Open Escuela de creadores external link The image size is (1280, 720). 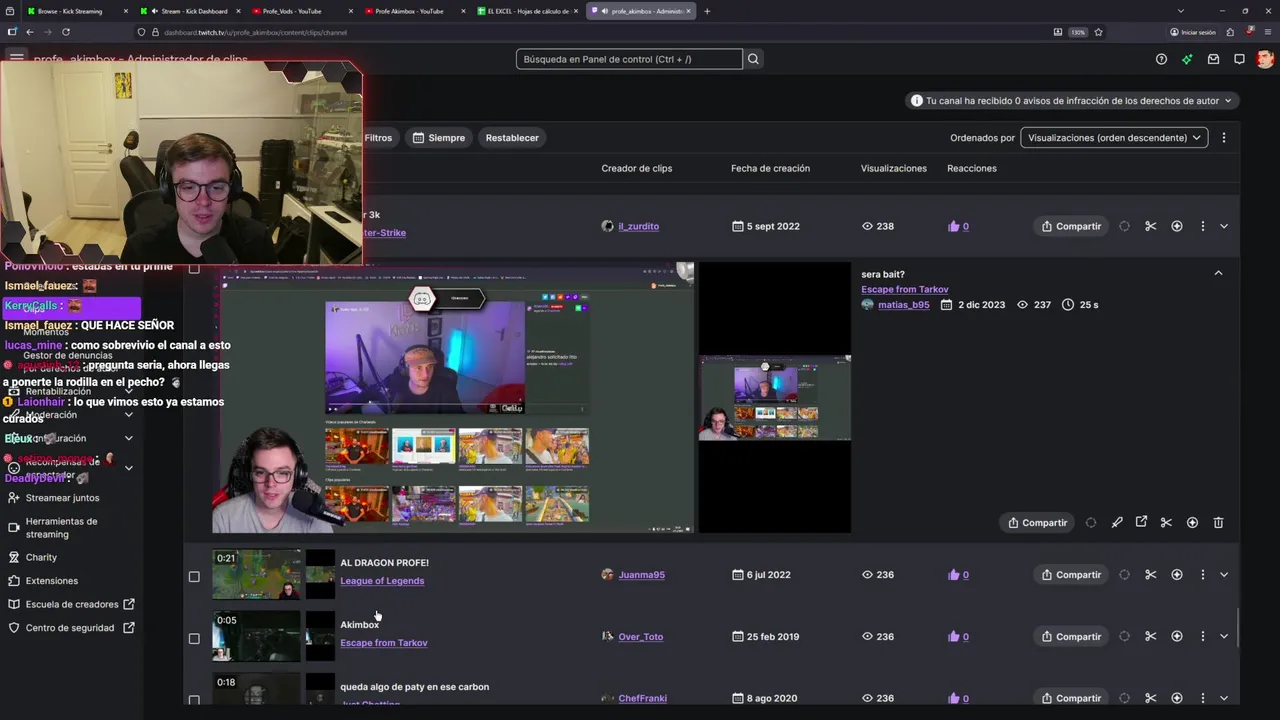(72, 604)
